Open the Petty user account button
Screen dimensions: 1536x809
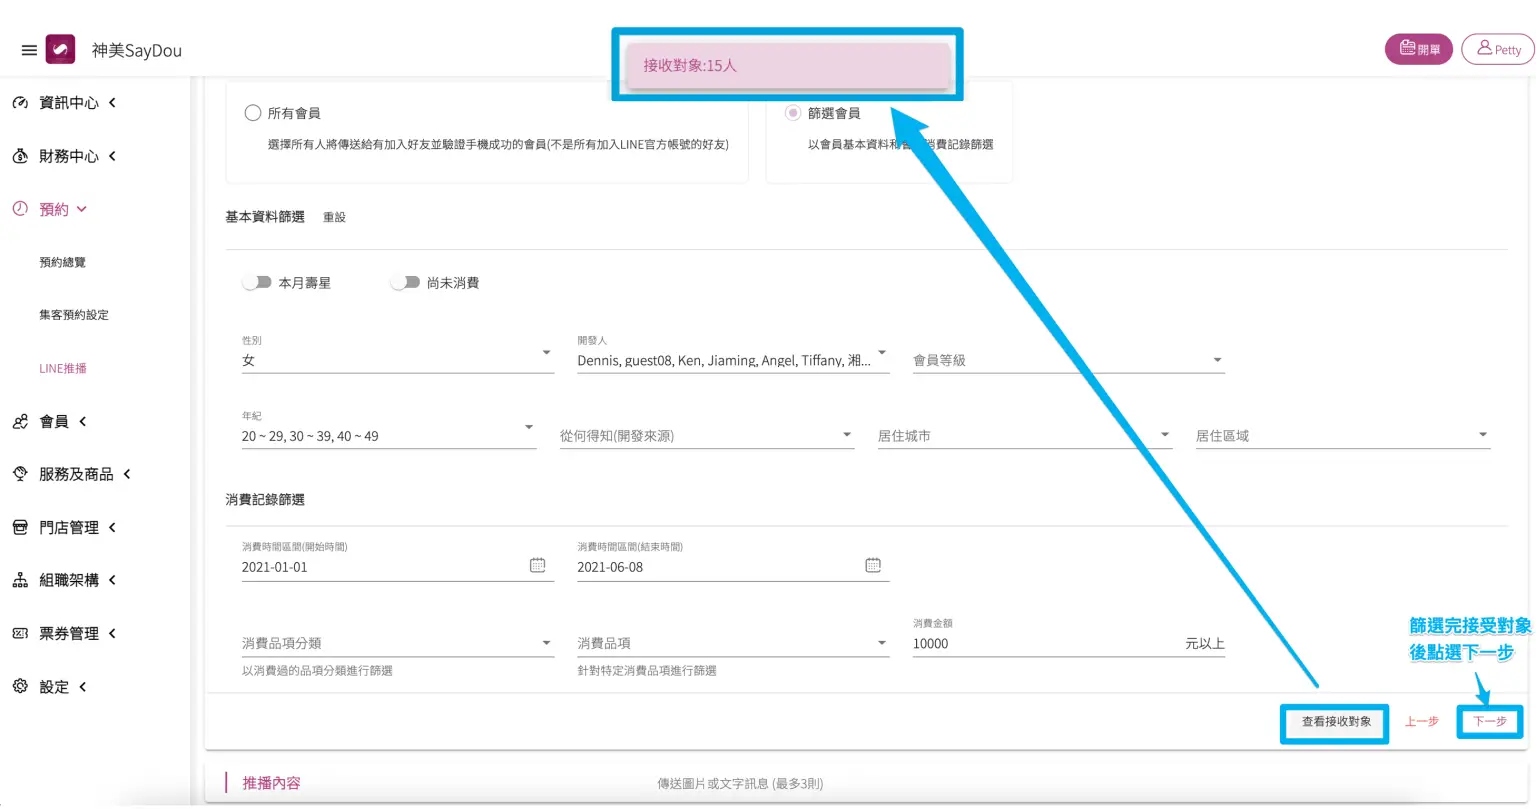click(x=1498, y=49)
